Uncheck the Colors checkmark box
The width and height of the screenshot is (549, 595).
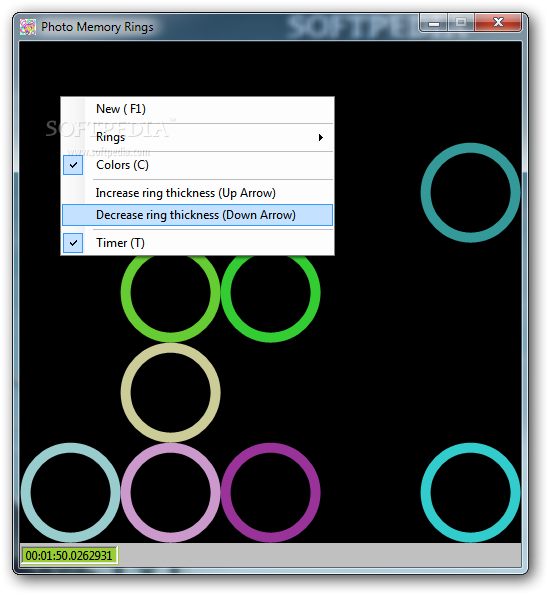(x=73, y=165)
